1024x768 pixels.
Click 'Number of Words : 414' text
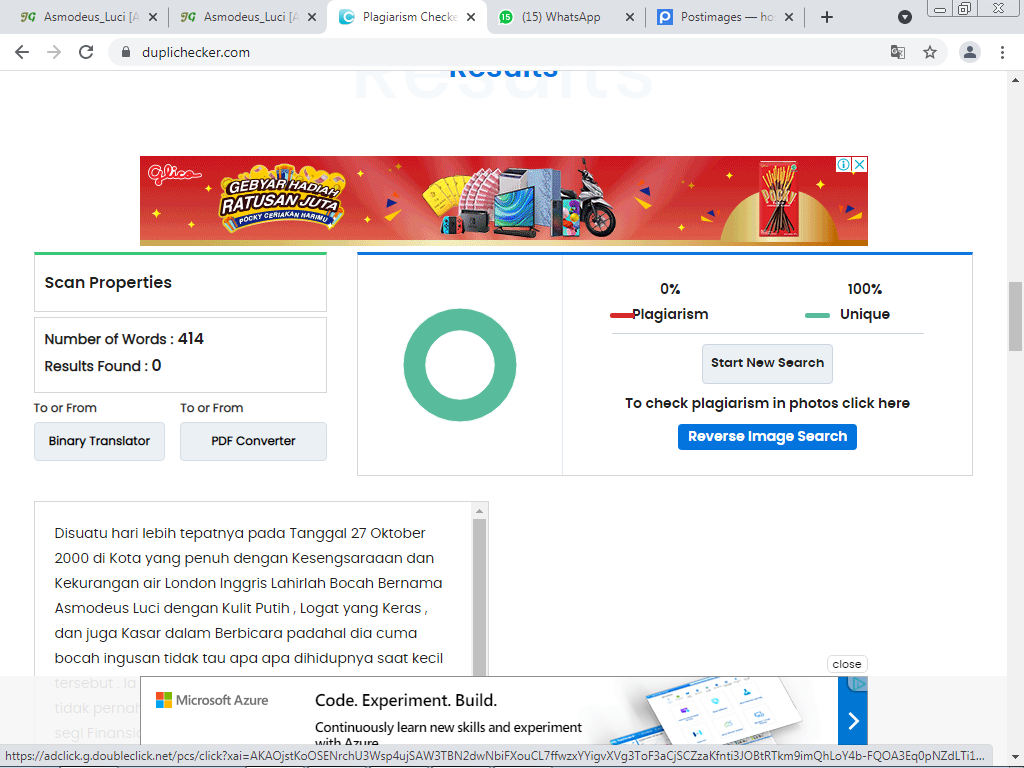(124, 339)
